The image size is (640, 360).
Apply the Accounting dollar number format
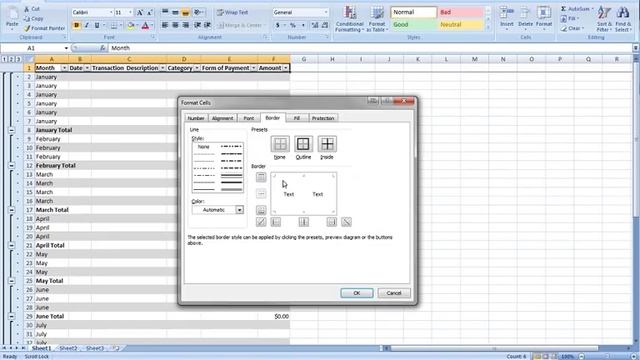pyautogui.click(x=278, y=25)
